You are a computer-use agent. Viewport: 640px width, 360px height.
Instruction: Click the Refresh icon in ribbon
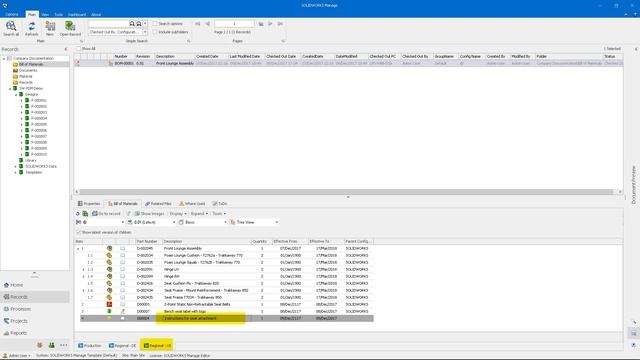31,26
